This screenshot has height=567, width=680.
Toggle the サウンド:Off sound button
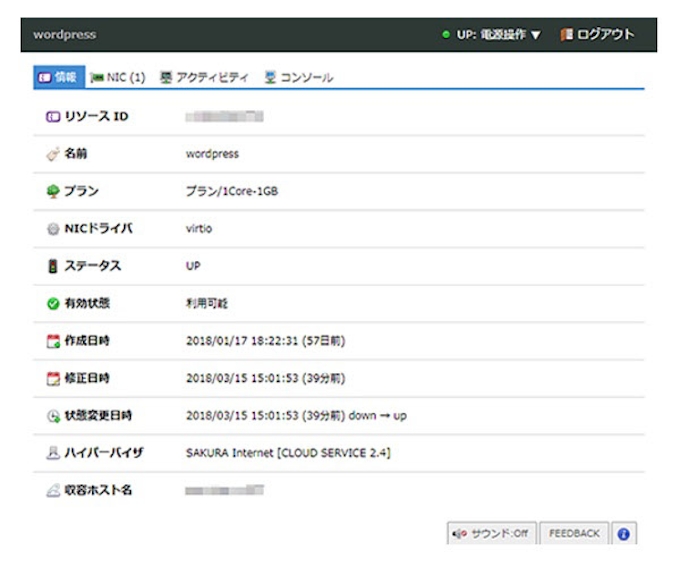[x=490, y=534]
